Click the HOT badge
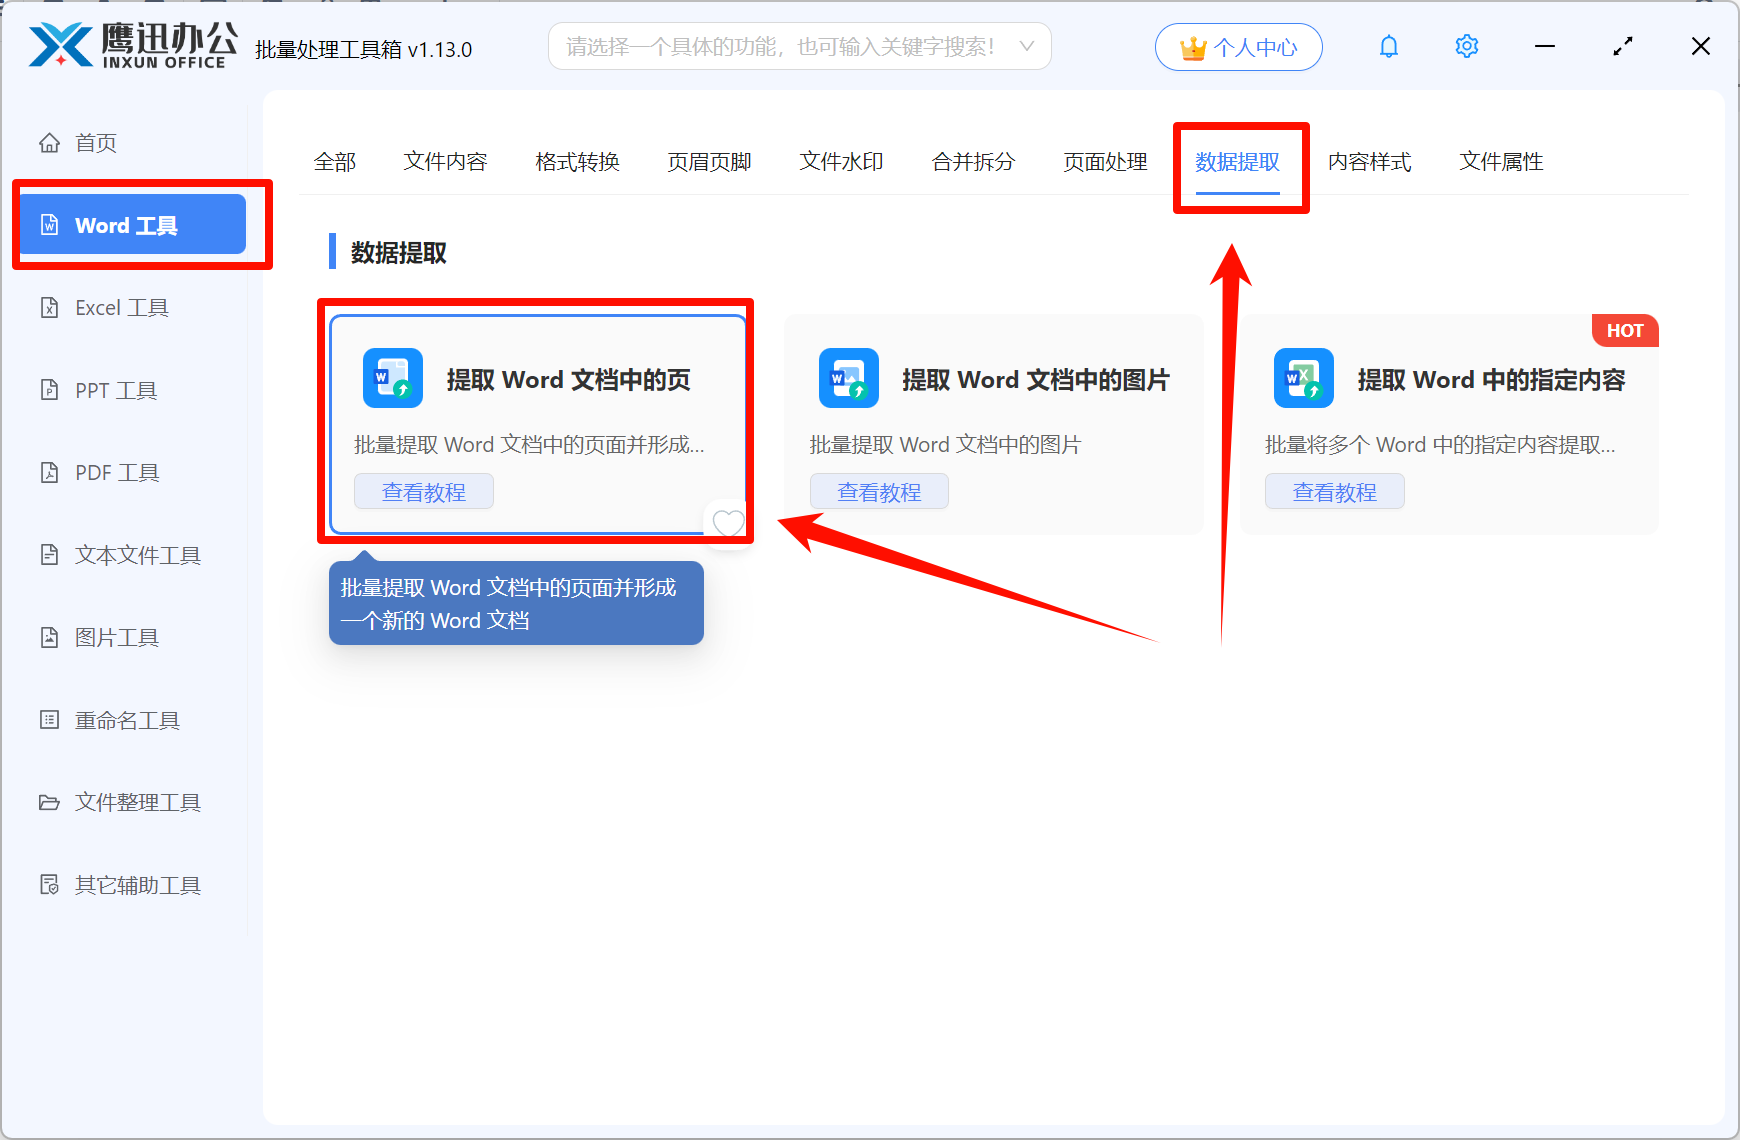Screen dimensions: 1740x1140 (1625, 331)
